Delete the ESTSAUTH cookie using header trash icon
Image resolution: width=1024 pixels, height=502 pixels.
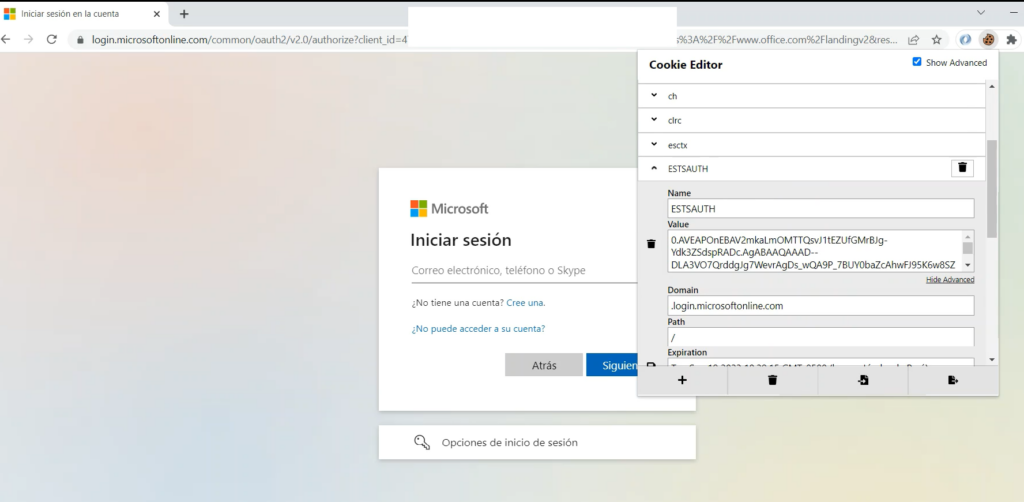[x=962, y=168]
